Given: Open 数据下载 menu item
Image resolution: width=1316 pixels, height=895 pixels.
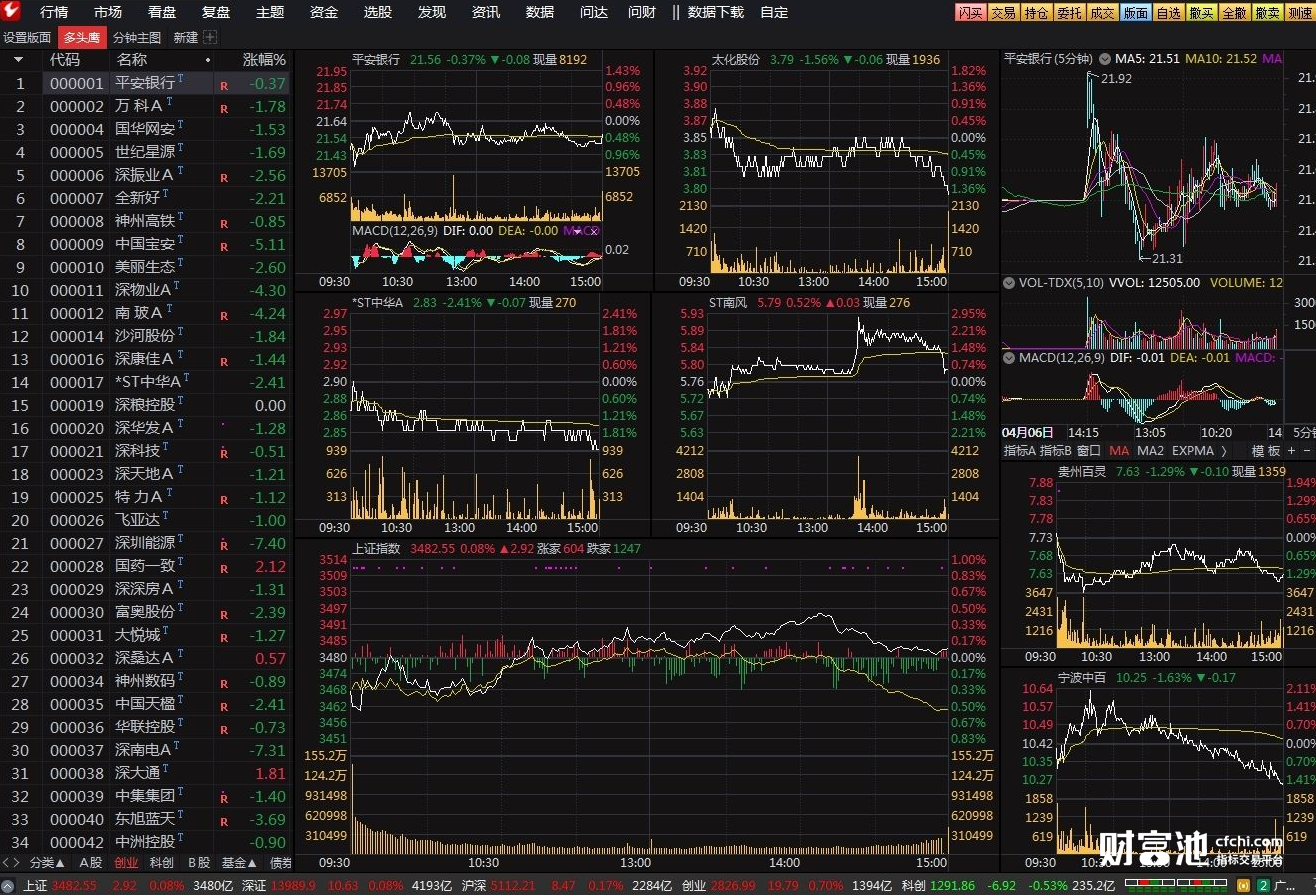Looking at the screenshot, I should [x=716, y=12].
